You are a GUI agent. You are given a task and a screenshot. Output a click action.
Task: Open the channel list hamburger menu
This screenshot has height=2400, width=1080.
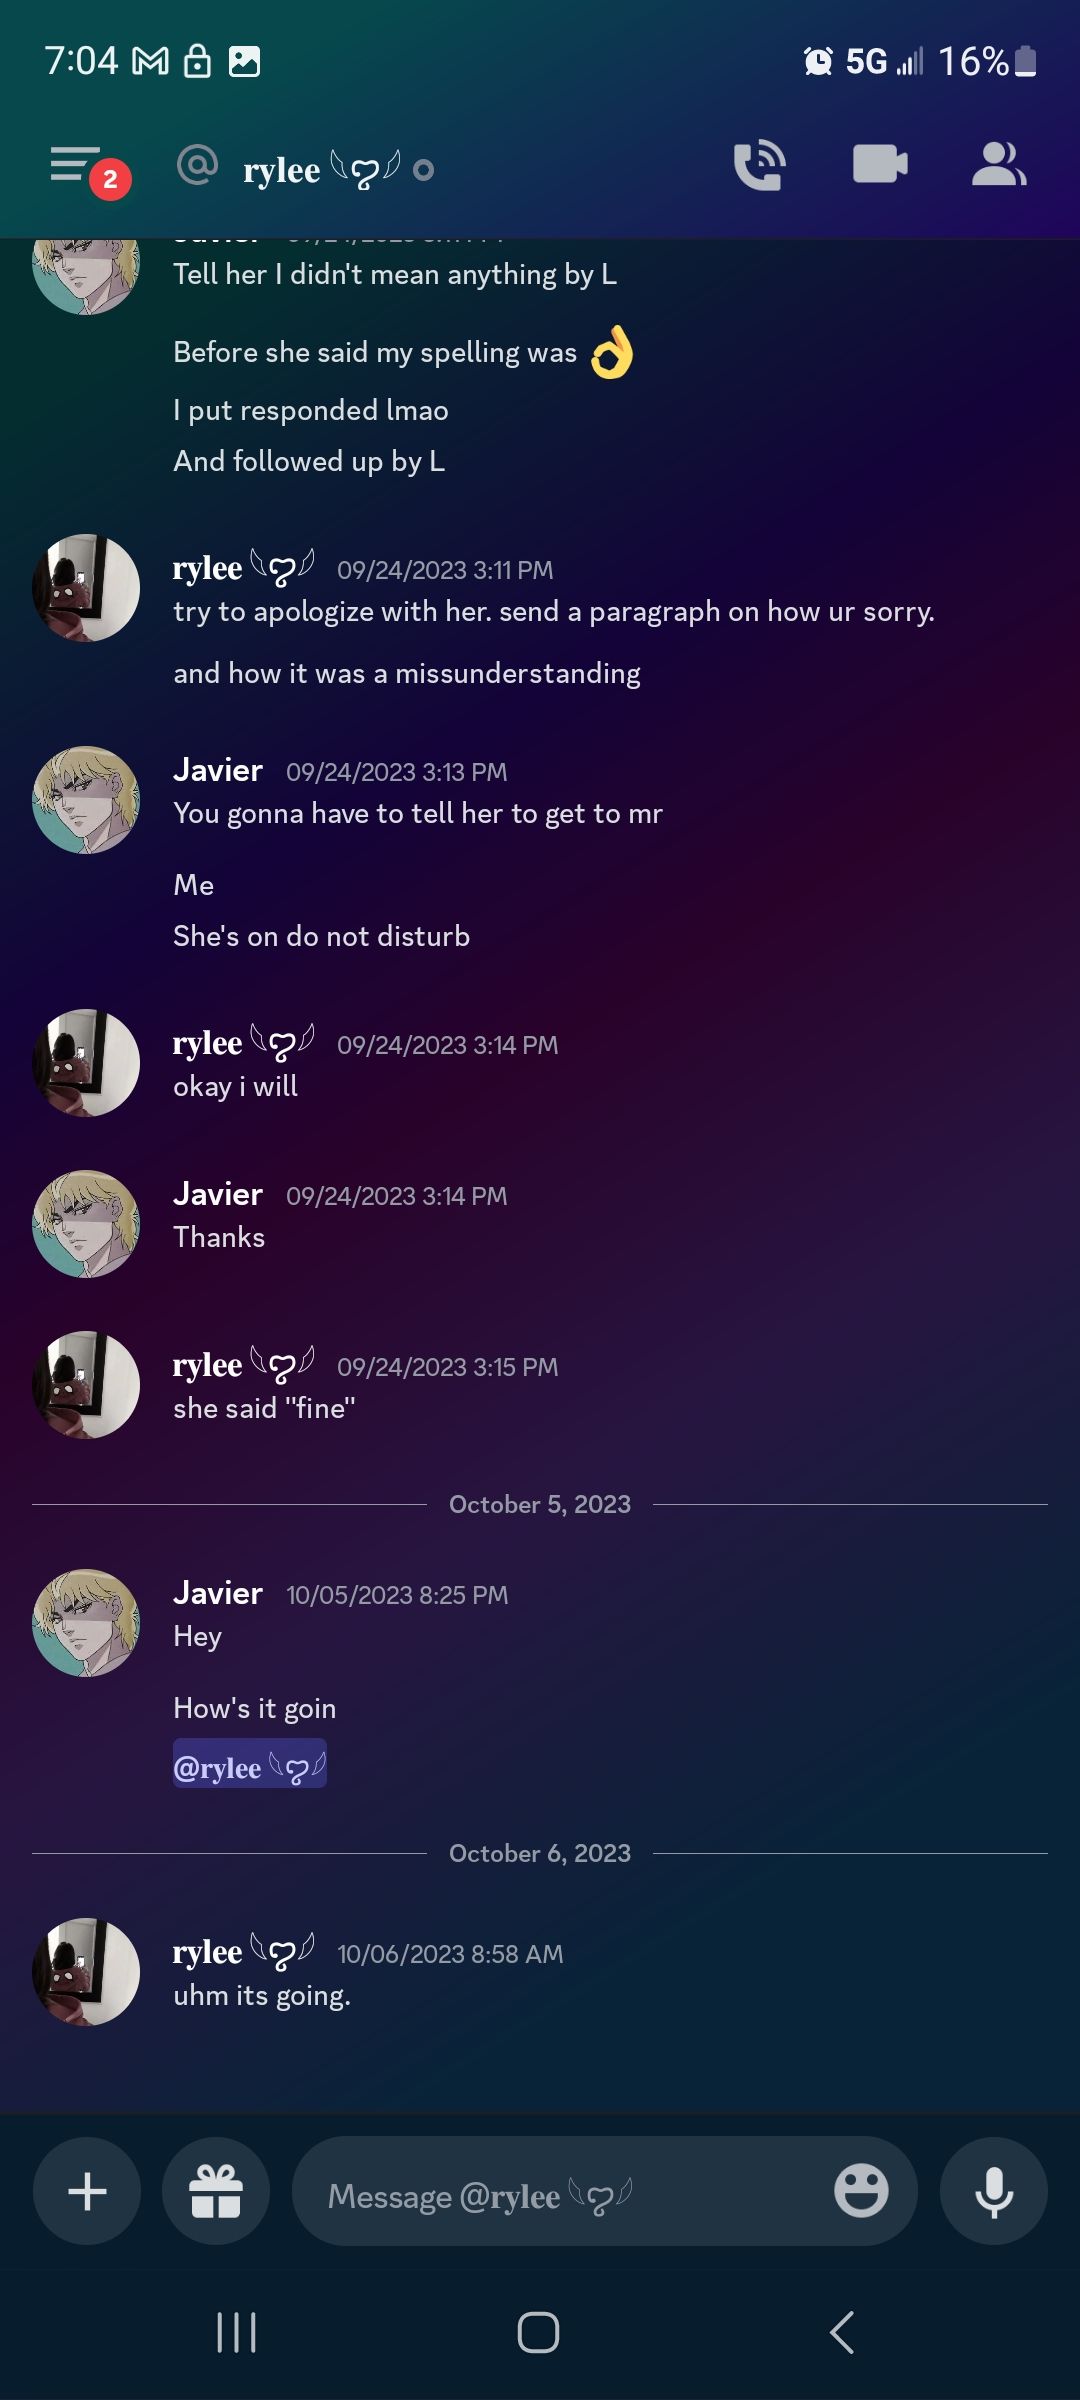coord(77,164)
